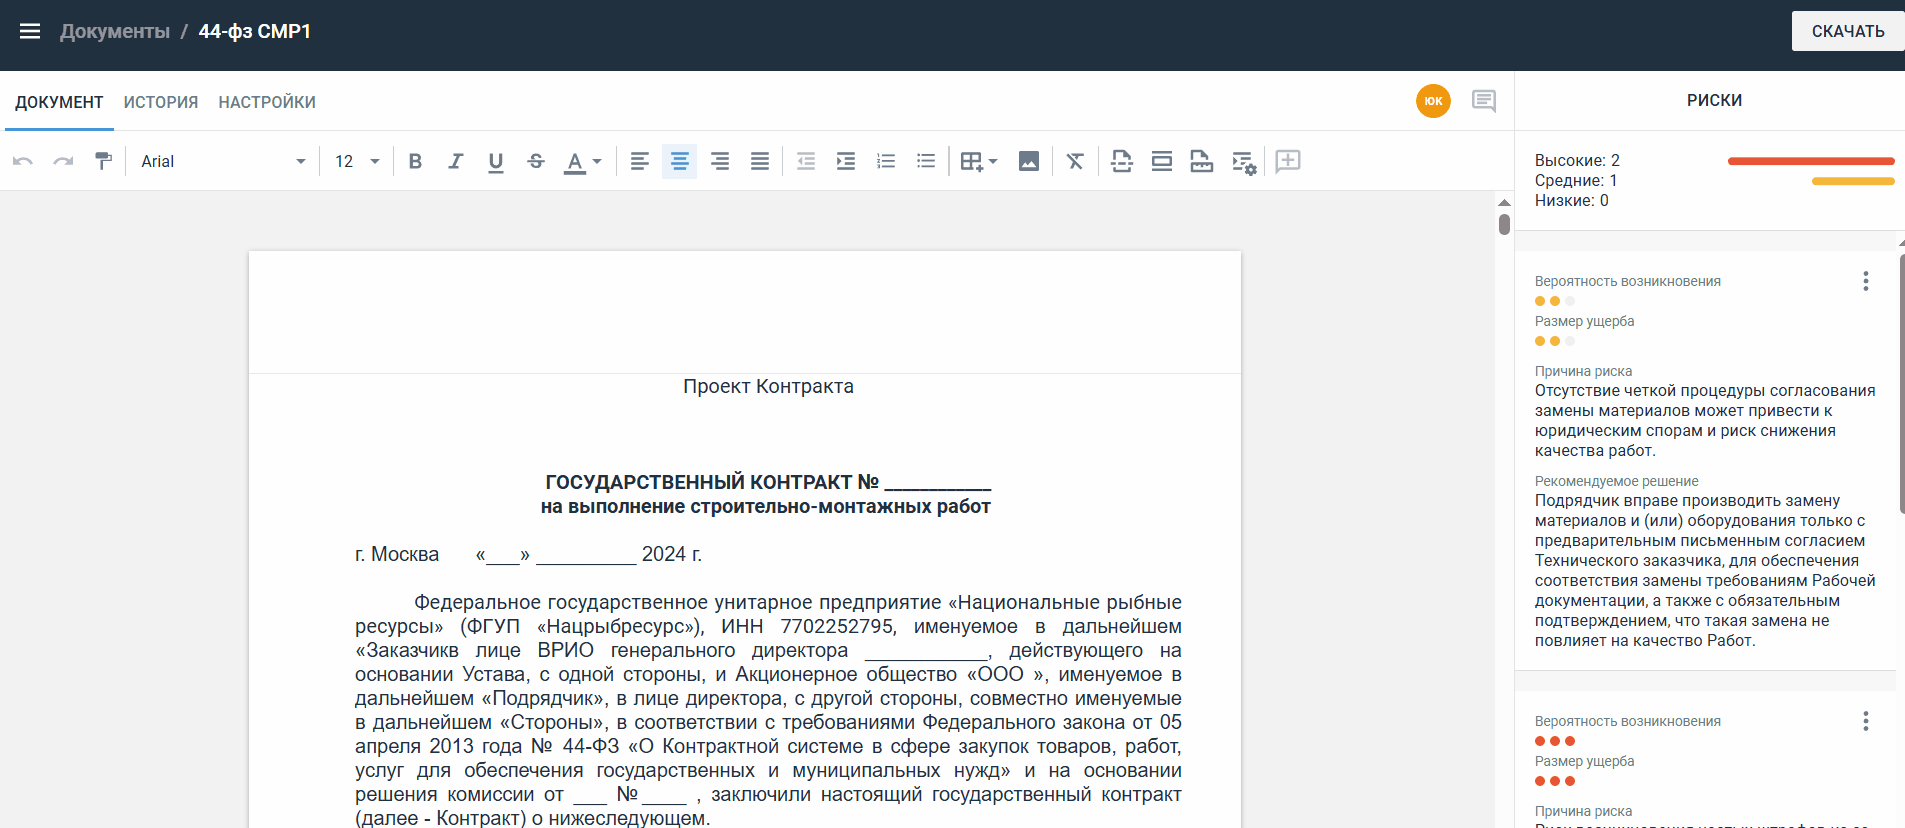Open the first risk card's three-dot menu
Screen dimensions: 1905x828
pyautogui.click(x=1865, y=281)
